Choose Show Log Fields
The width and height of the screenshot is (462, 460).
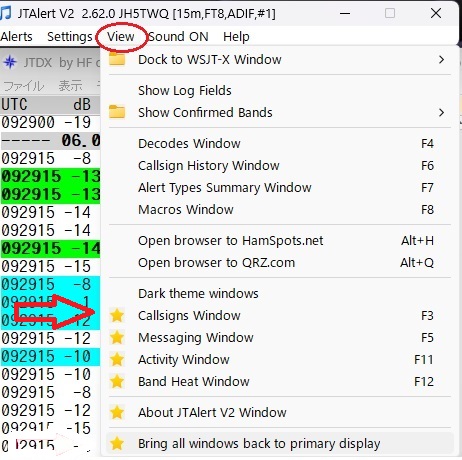pyautogui.click(x=279, y=90)
